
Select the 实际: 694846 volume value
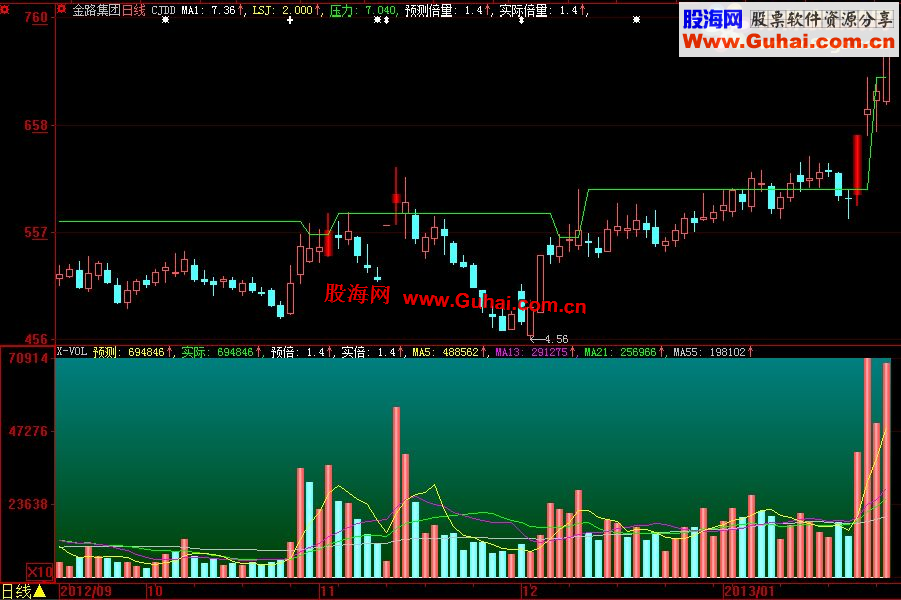(222, 352)
